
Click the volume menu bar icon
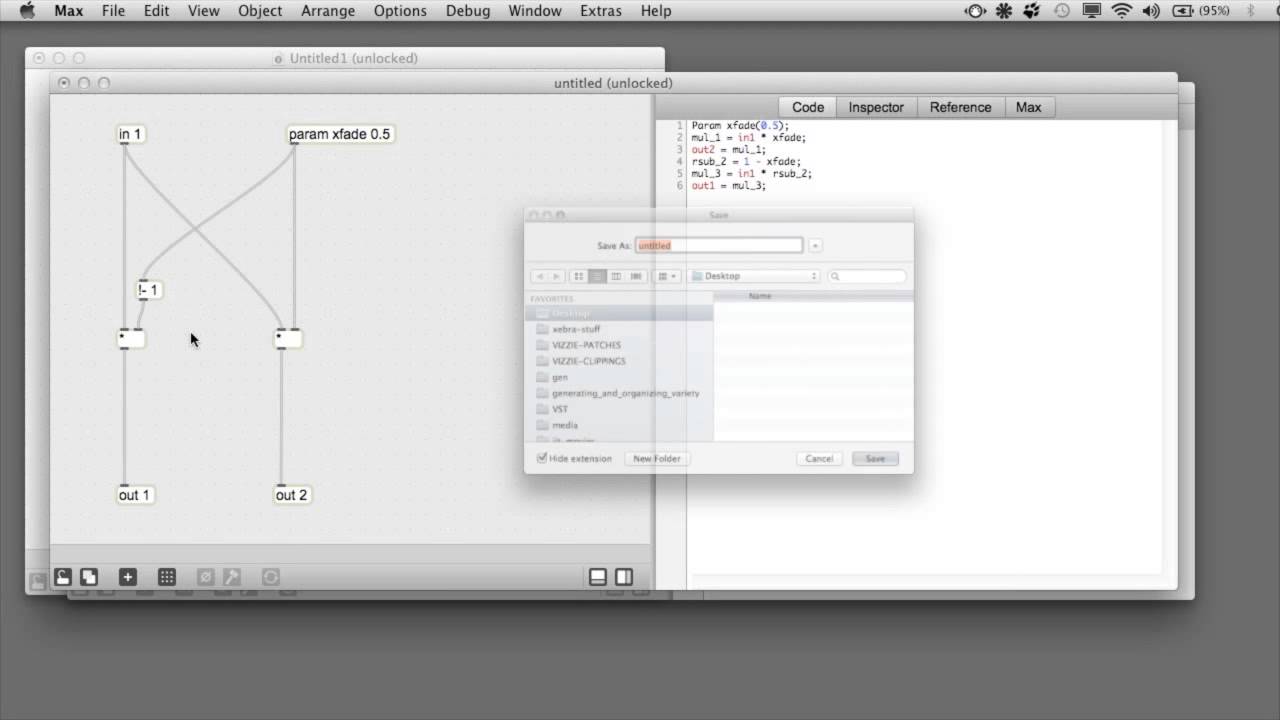pyautogui.click(x=1151, y=11)
